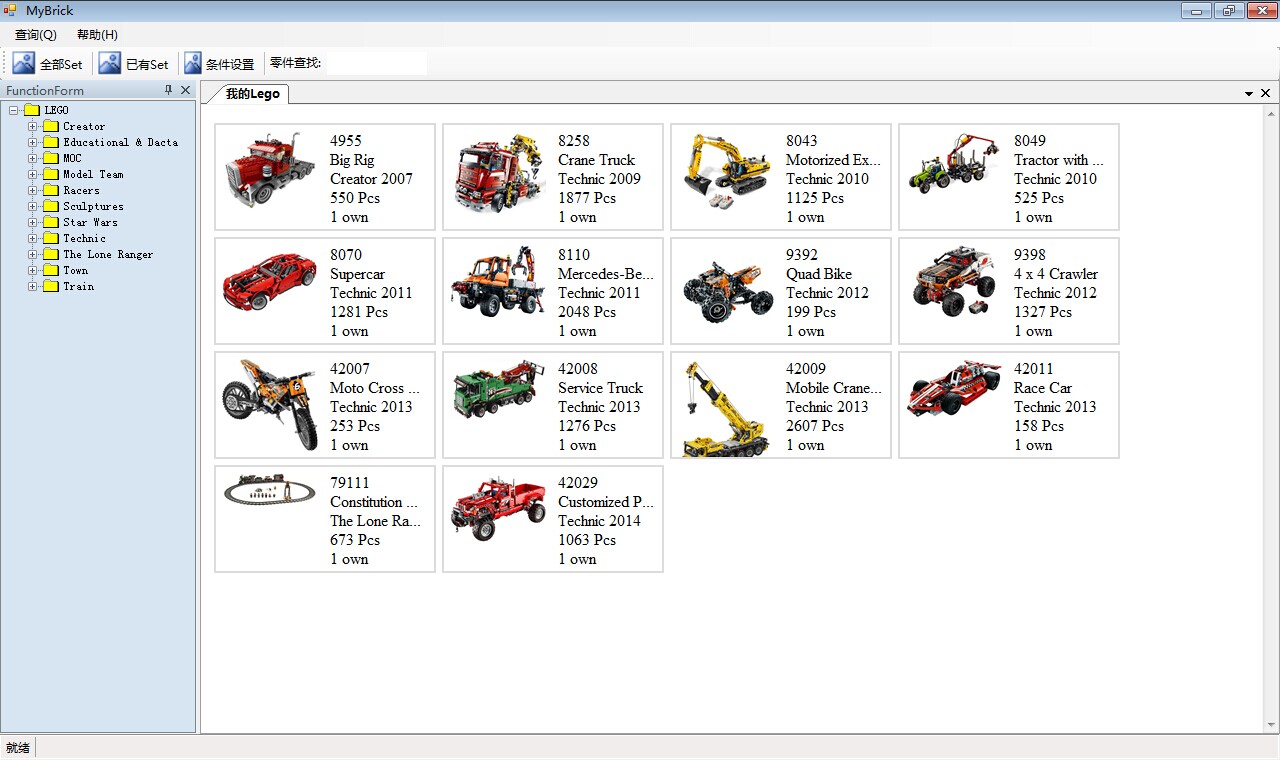Click the MyBrick app icon in title bar
The image size is (1280, 760).
click(11, 10)
